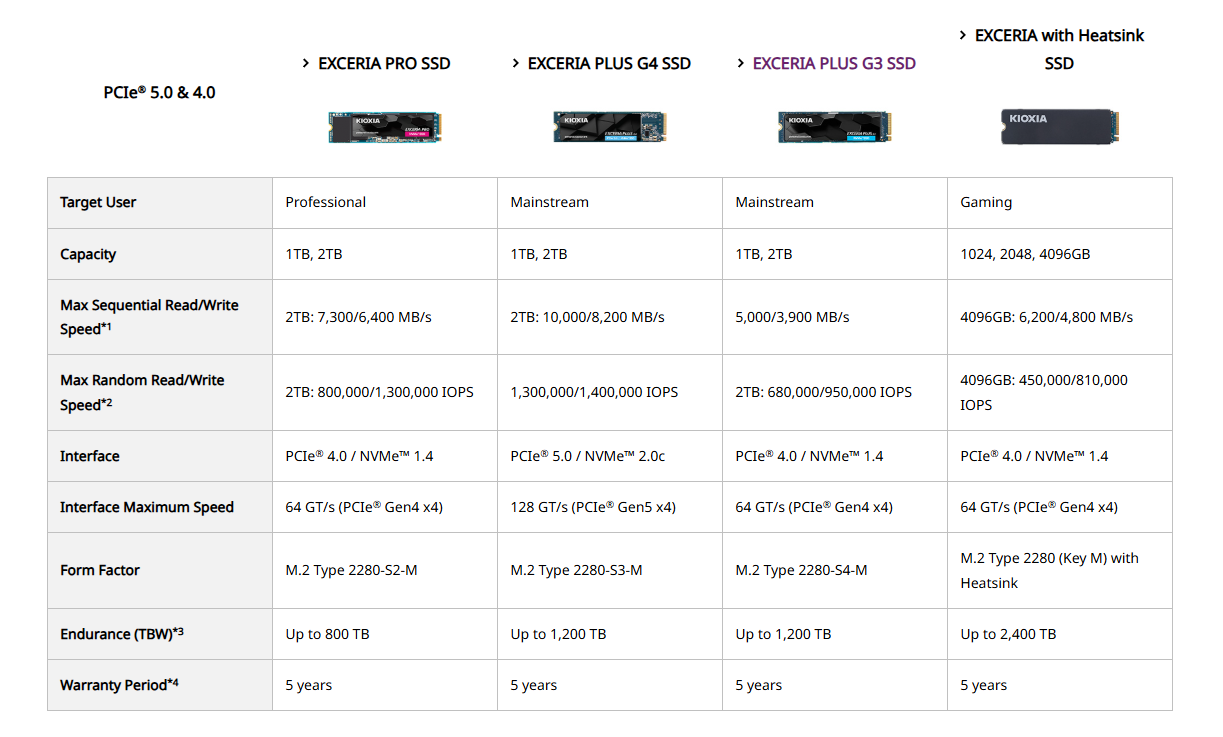Click the Target User row header
Viewport: 1223px width, 737px height.
click(x=98, y=202)
